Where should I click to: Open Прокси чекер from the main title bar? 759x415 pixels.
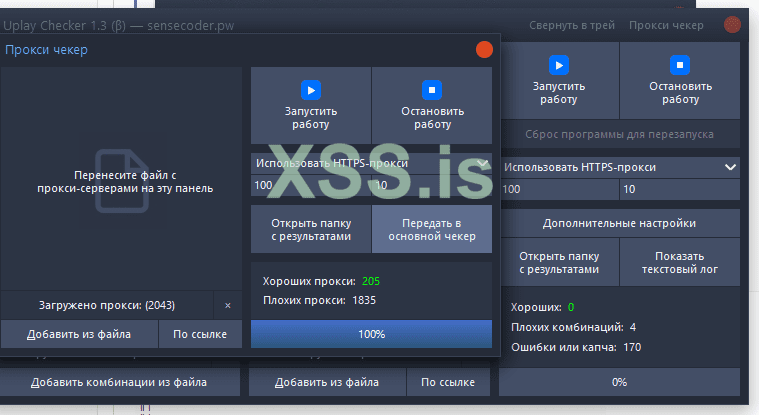tap(666, 25)
